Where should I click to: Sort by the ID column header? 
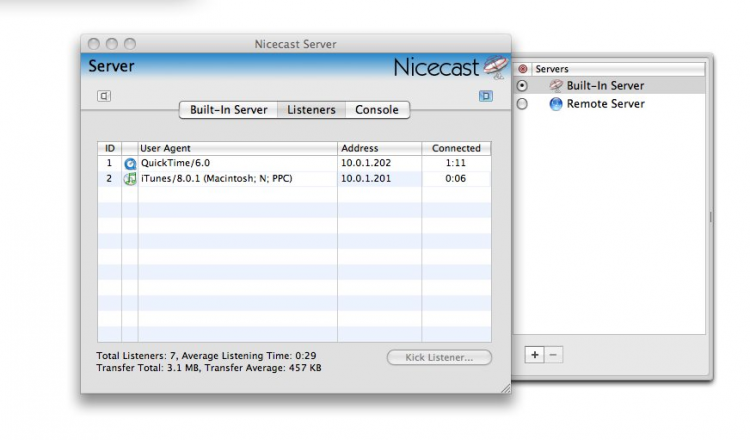tap(110, 148)
